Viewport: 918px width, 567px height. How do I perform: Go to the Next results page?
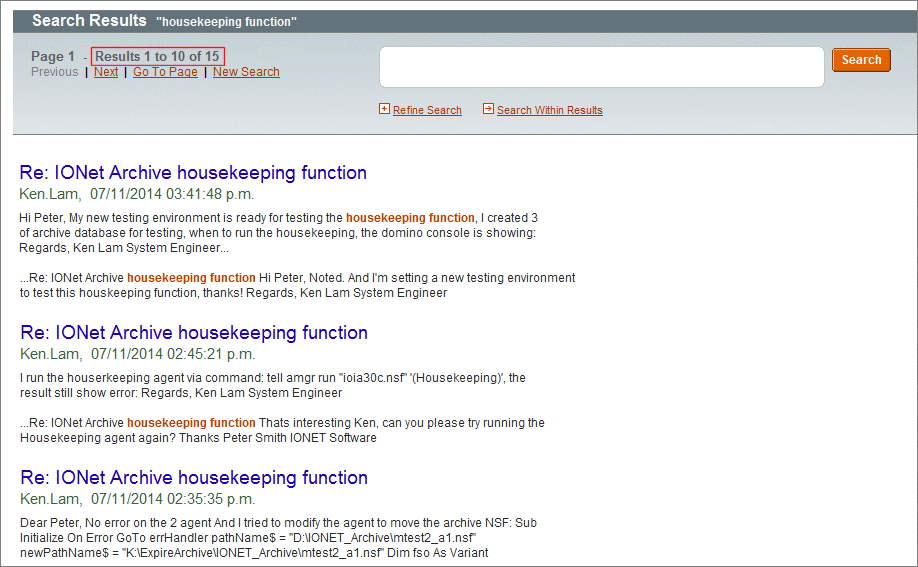[x=106, y=72]
